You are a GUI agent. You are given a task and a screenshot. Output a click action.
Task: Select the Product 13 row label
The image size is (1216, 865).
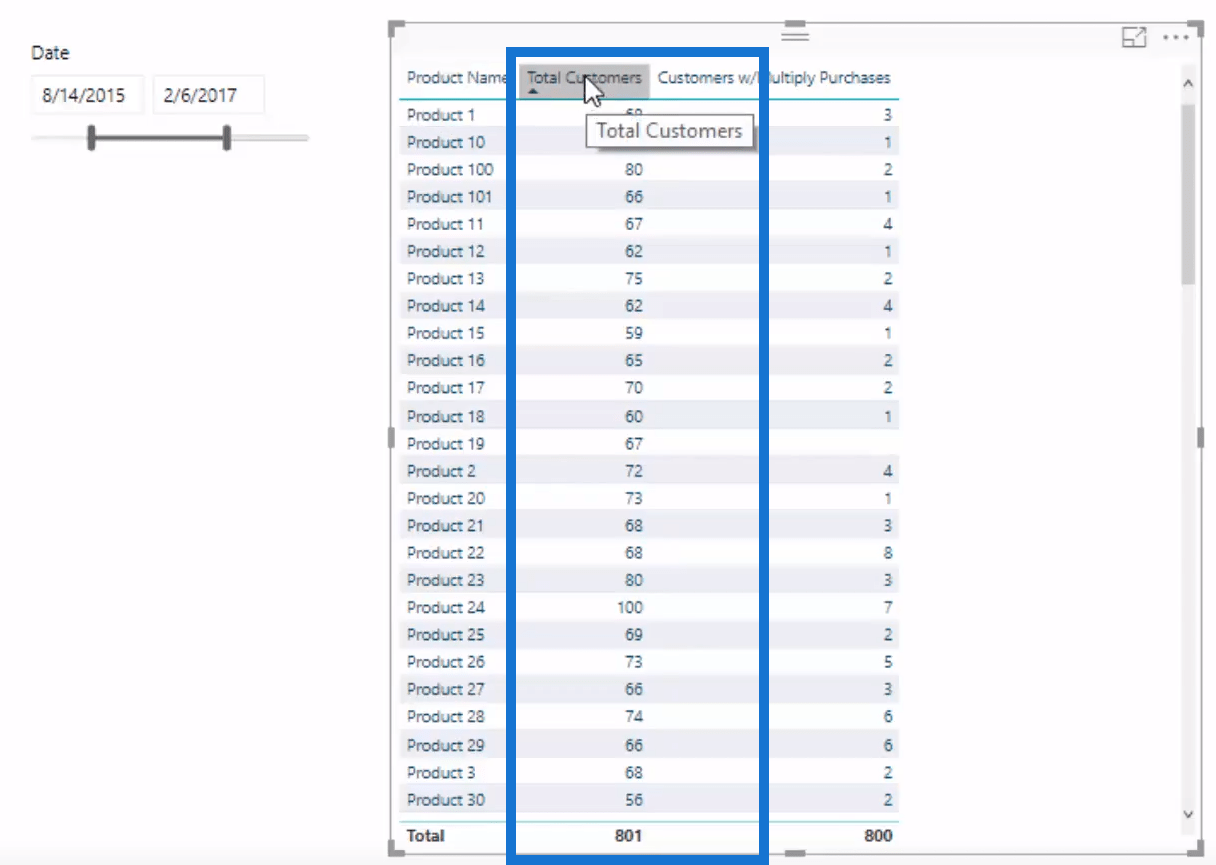click(x=446, y=279)
